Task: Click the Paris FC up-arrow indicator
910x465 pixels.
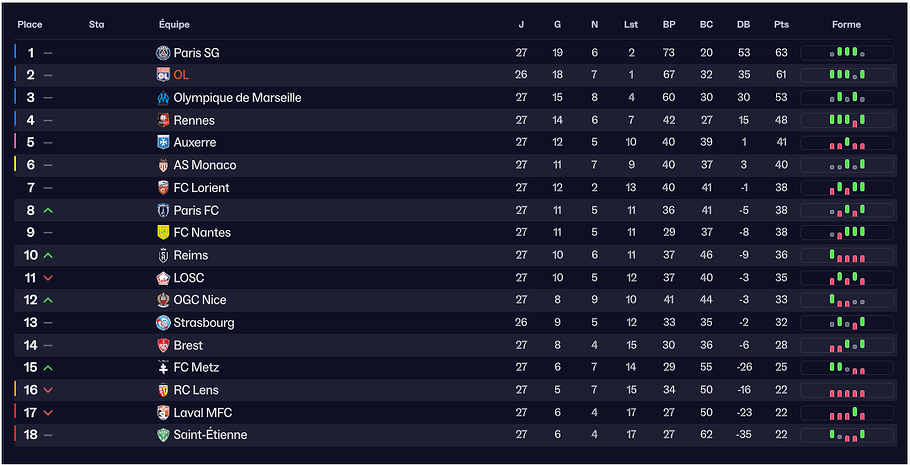Action: (48, 210)
